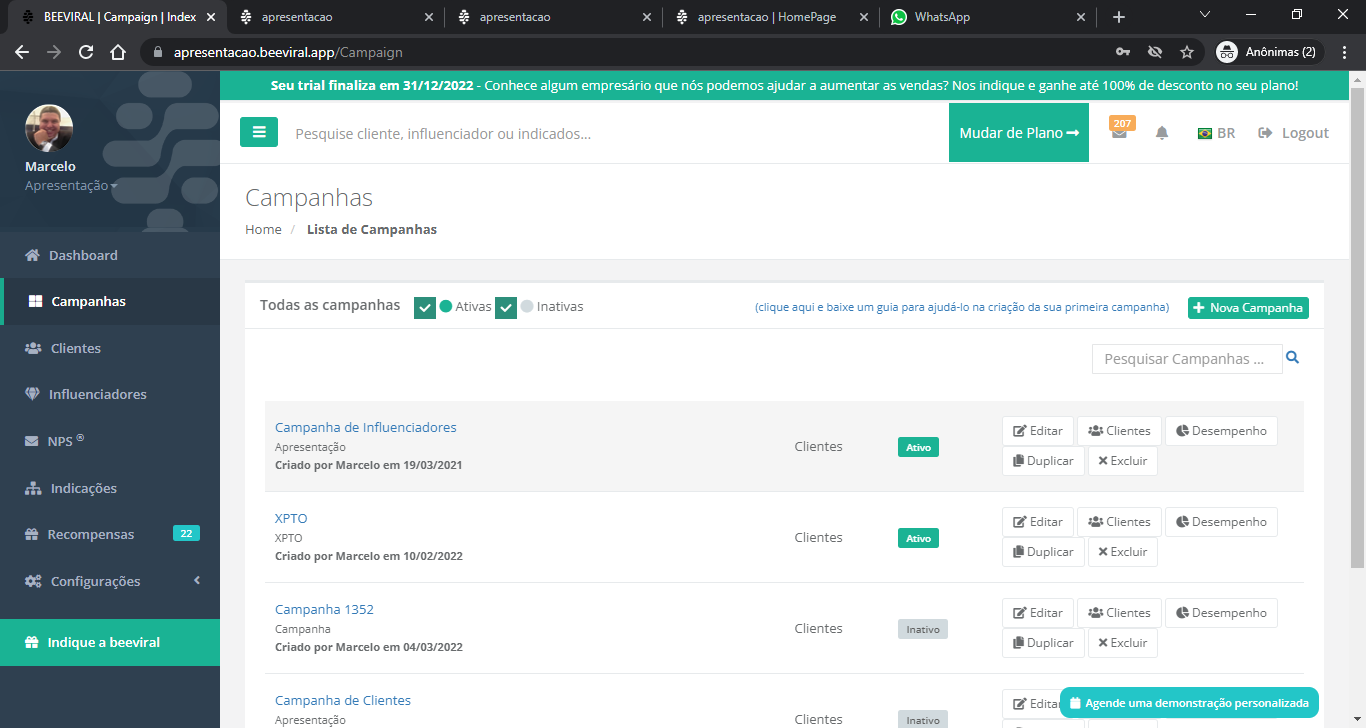Click the Ativo badge of XPTO

pyautogui.click(x=918, y=538)
